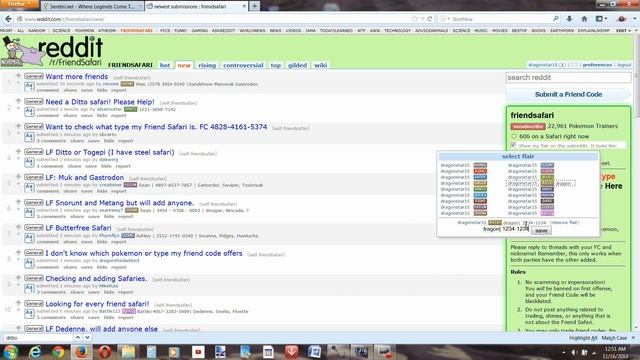Toggle Highlight All in find bar
Image resolution: width=640 pixels, height=360 pixels.
[x=583, y=338]
